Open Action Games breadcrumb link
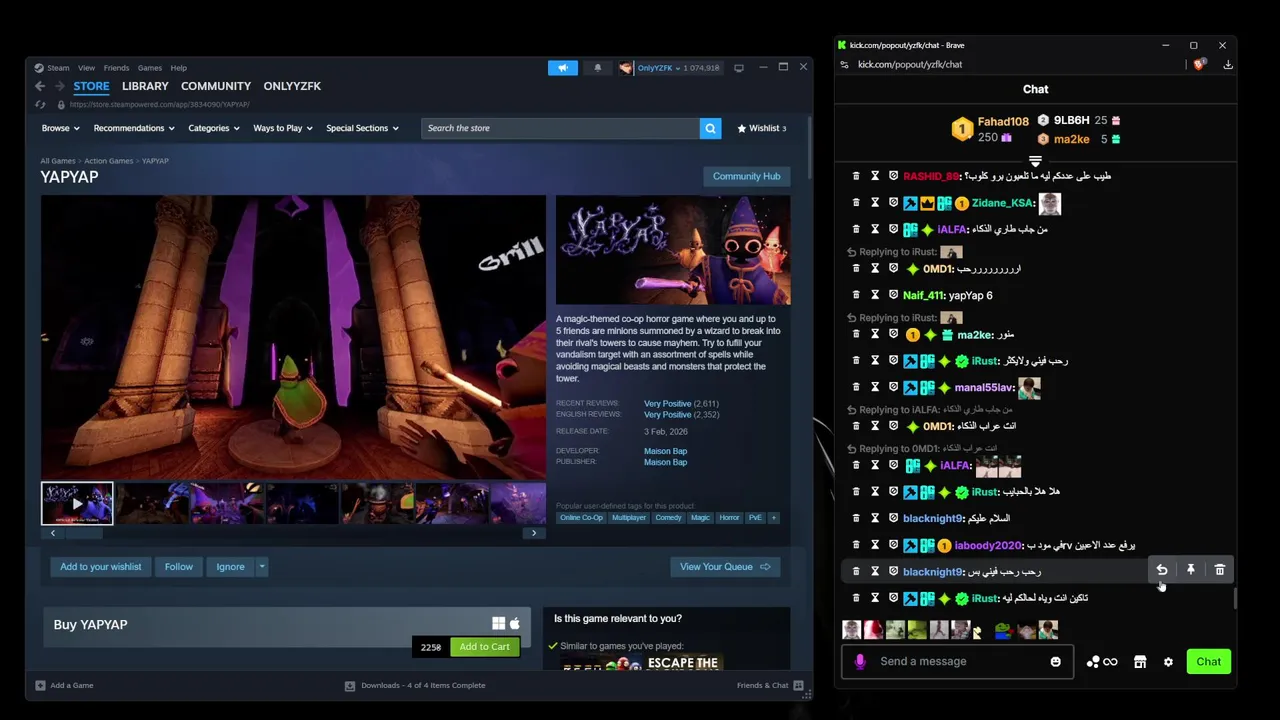Image resolution: width=1280 pixels, height=720 pixels. (x=108, y=161)
